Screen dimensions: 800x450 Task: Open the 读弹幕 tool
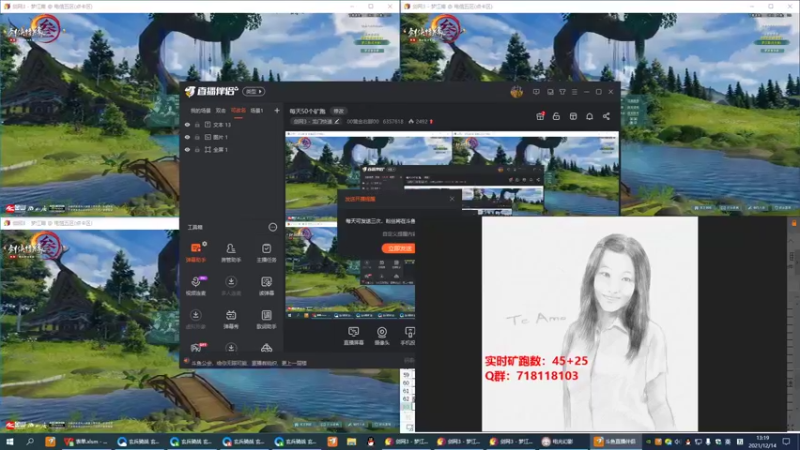pyautogui.click(x=266, y=286)
